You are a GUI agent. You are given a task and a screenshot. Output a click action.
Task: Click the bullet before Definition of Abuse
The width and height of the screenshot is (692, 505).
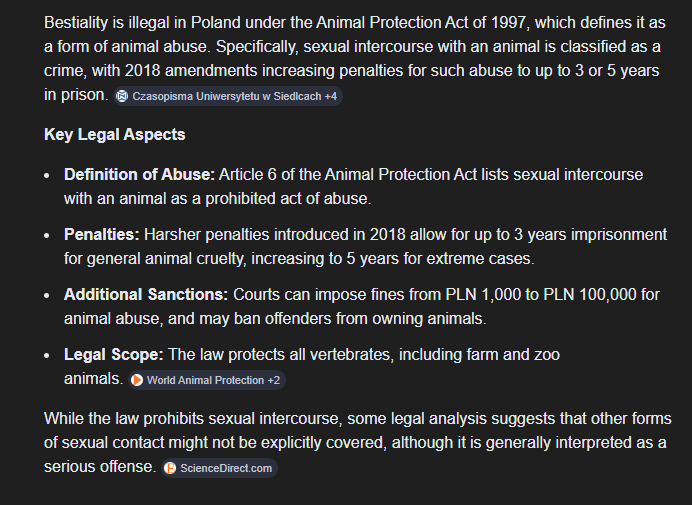(x=48, y=175)
